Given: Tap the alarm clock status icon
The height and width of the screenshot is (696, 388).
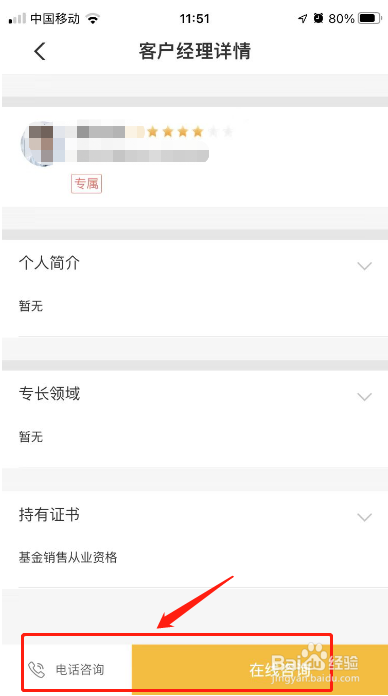Looking at the screenshot, I should pos(318,18).
